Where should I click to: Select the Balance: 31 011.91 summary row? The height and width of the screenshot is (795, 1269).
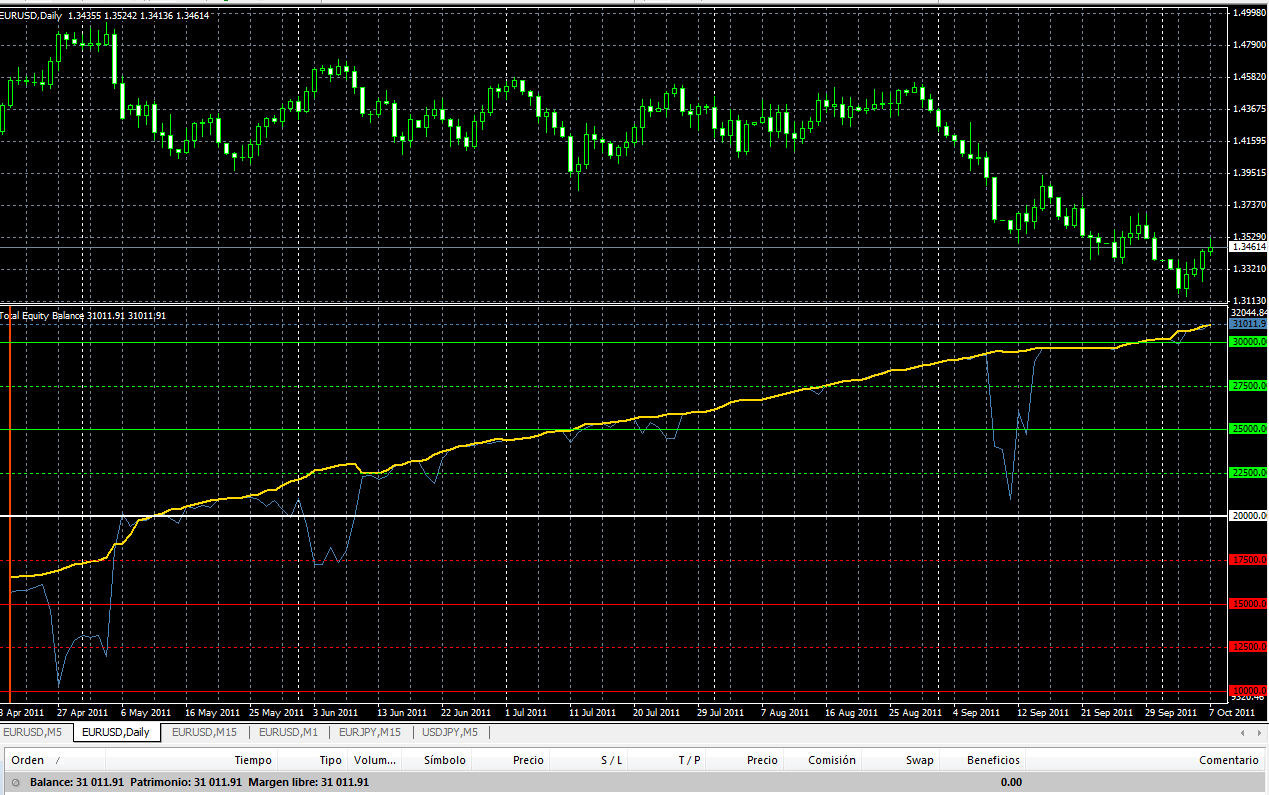pyautogui.click(x=634, y=782)
